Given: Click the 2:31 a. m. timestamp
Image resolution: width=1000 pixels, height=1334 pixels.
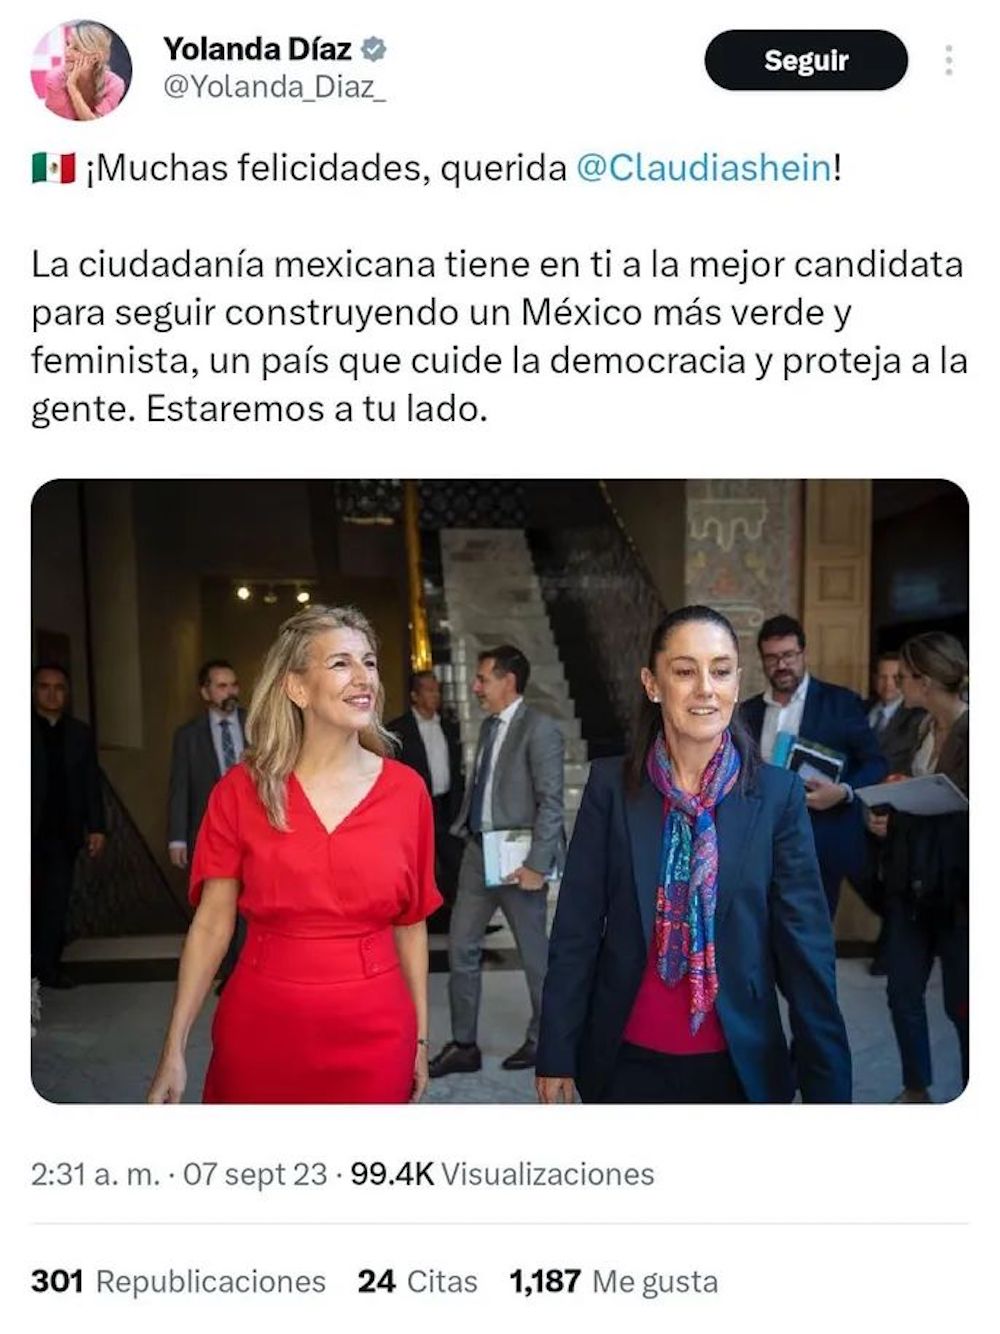Looking at the screenshot, I should 95,1174.
